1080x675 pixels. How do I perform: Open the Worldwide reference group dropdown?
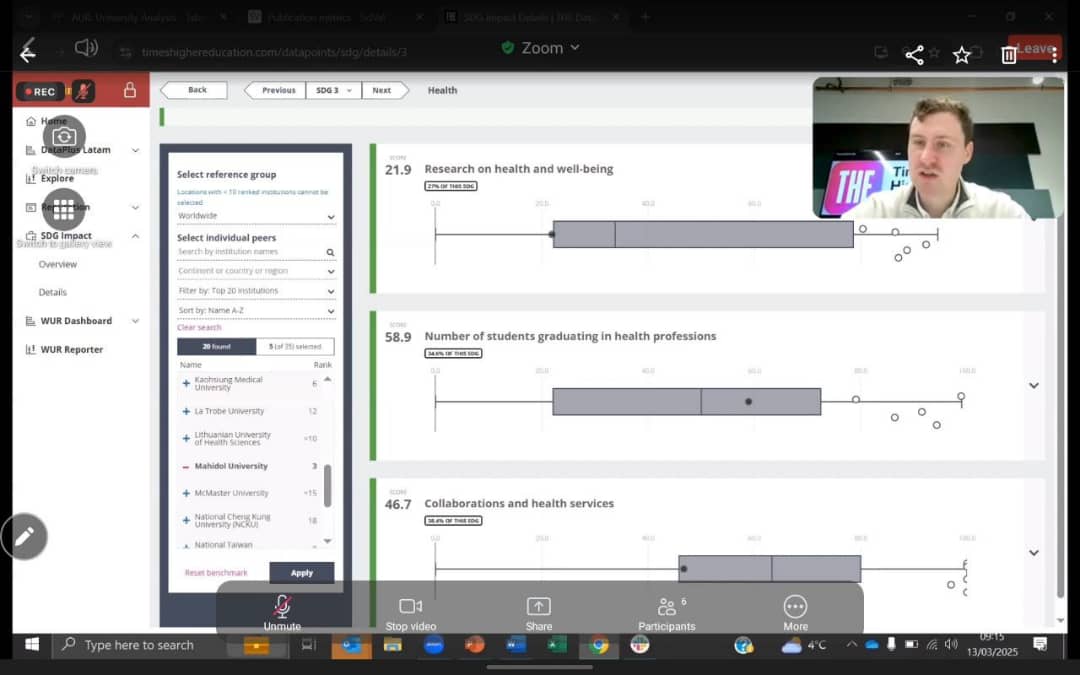[x=256, y=216]
